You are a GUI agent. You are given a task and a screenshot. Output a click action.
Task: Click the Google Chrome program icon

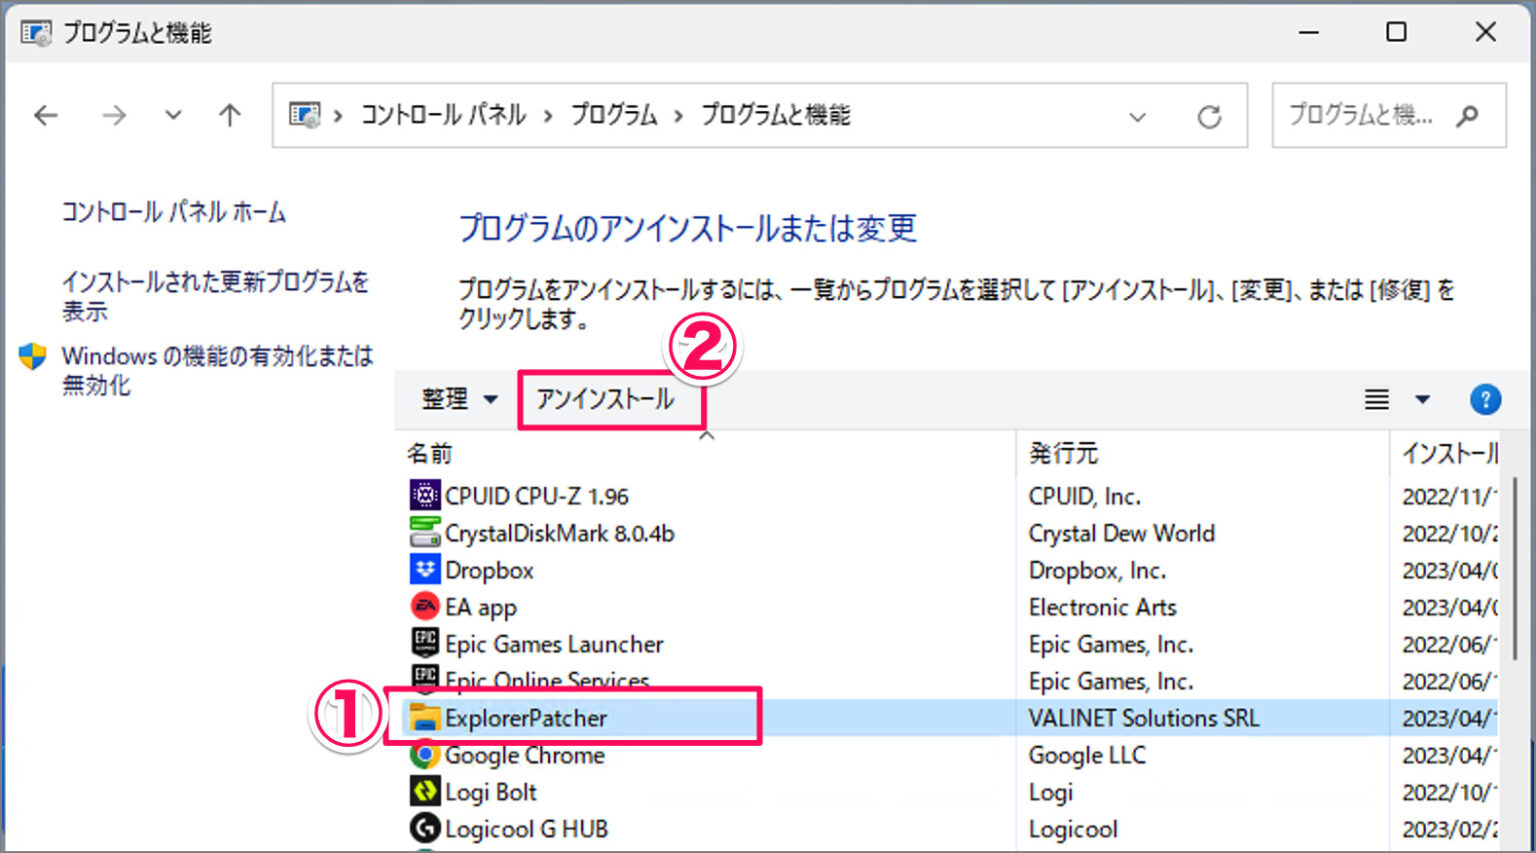pos(425,754)
